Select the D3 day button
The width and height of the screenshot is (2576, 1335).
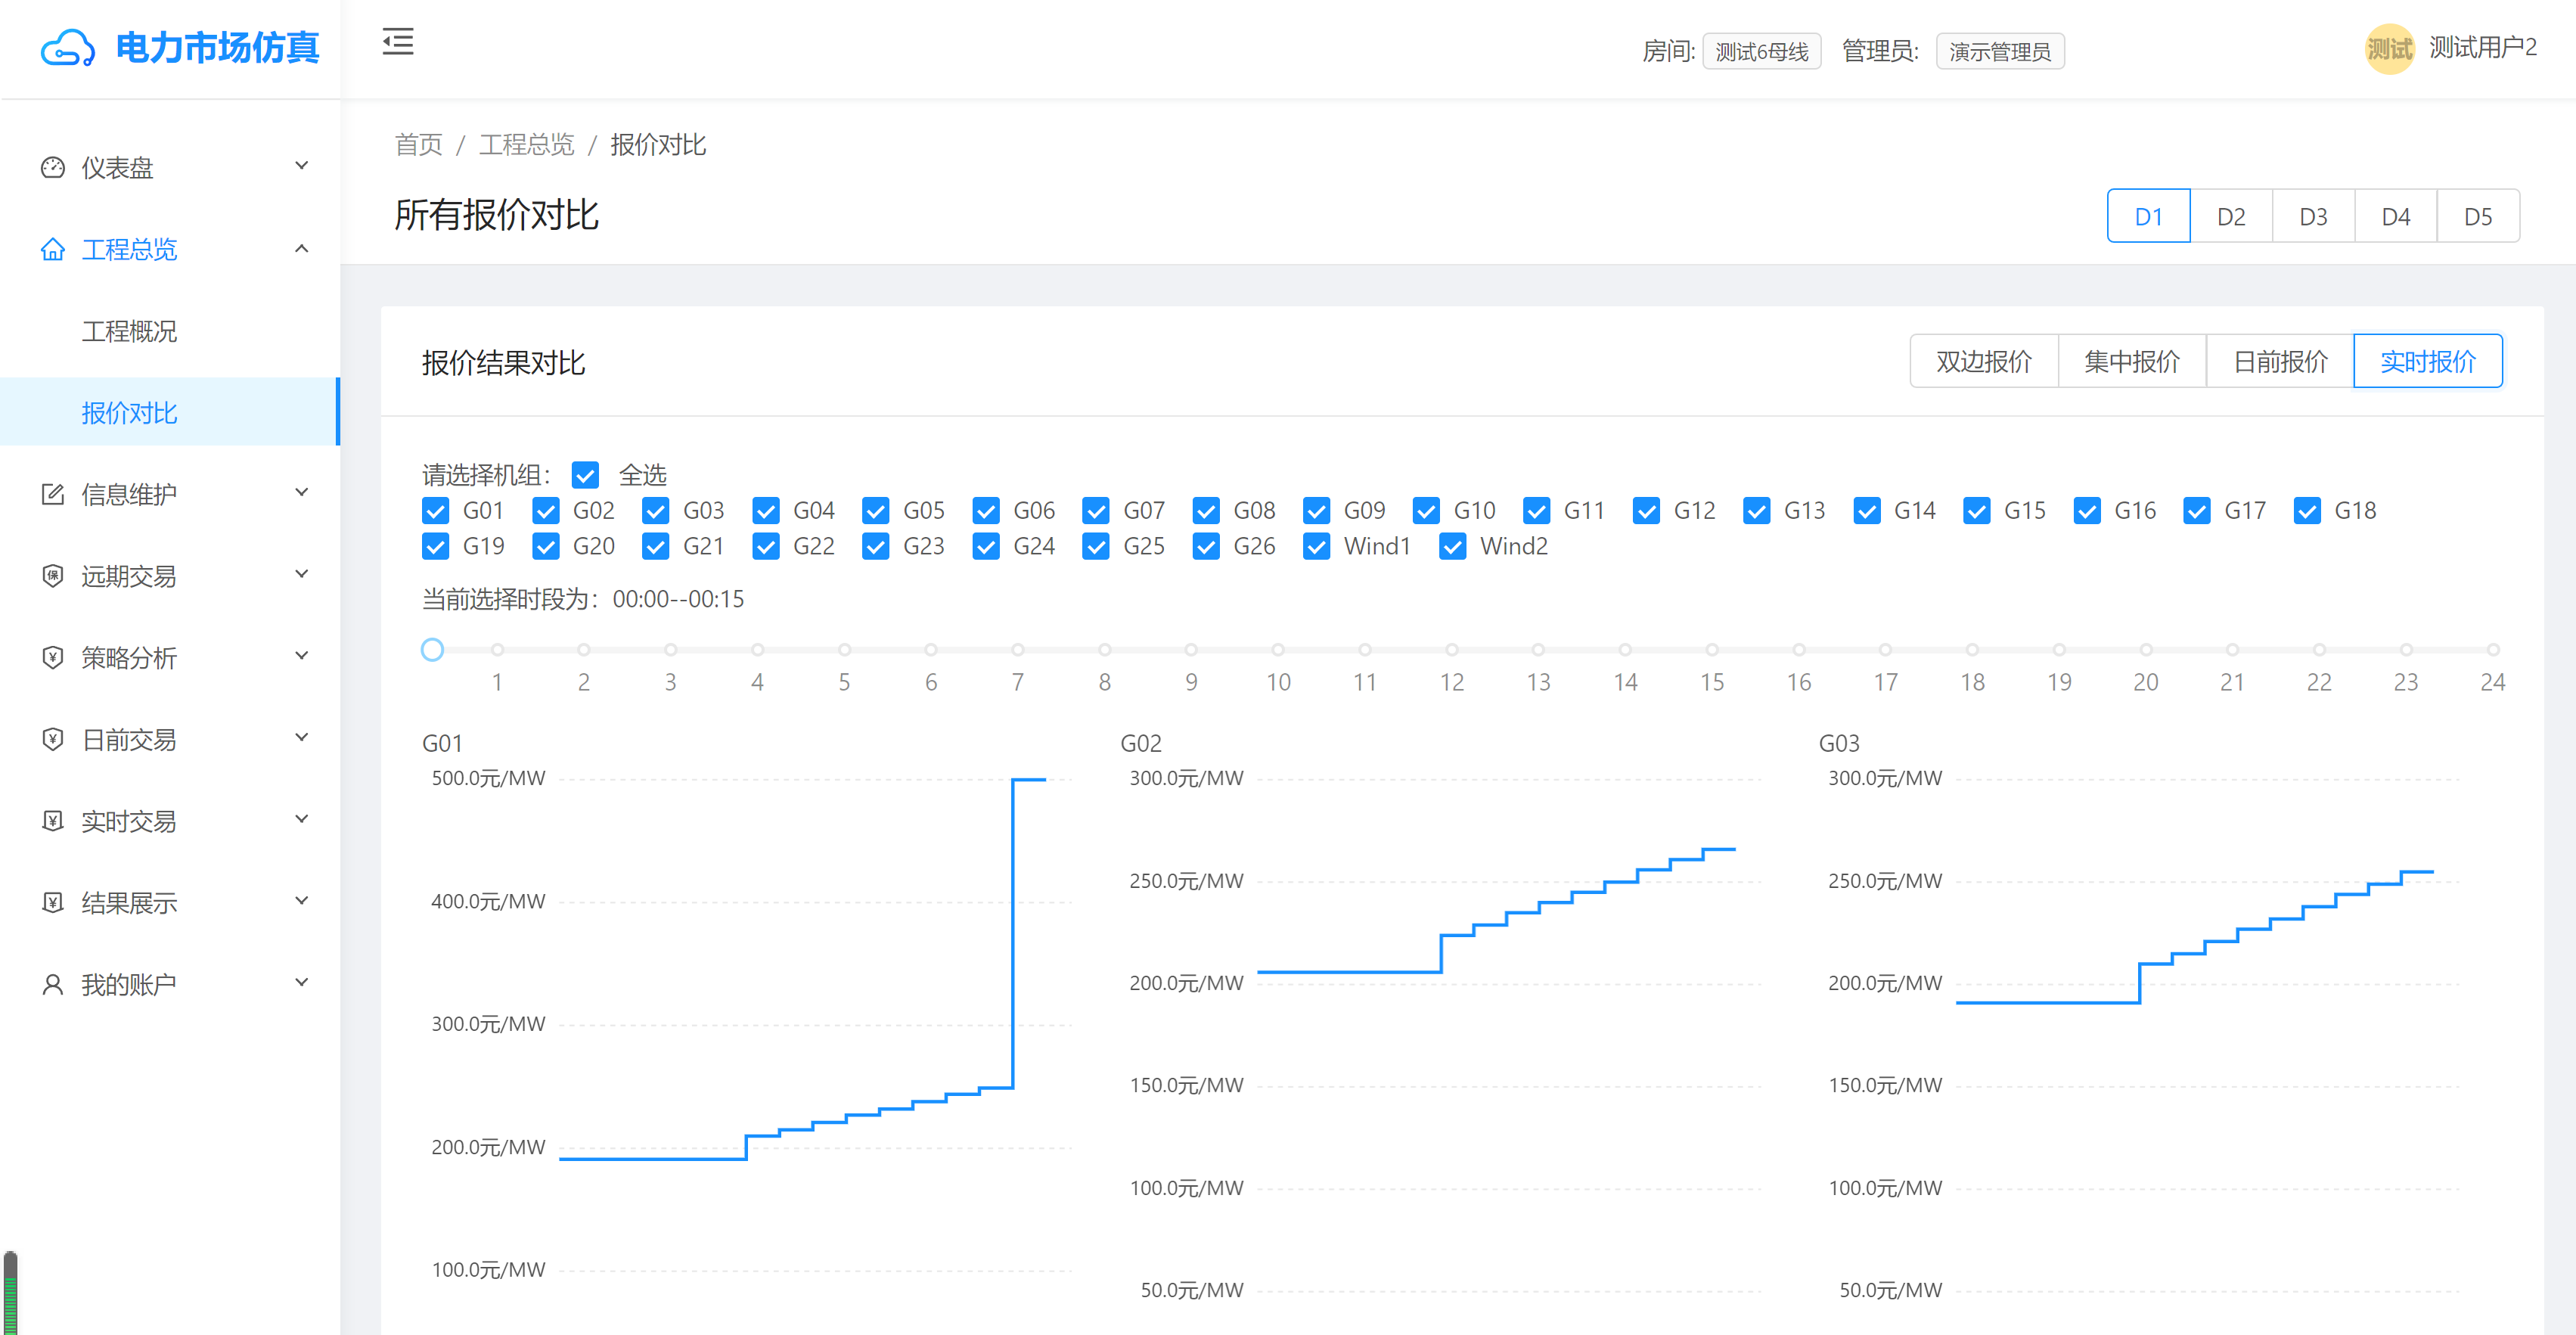pos(2313,216)
